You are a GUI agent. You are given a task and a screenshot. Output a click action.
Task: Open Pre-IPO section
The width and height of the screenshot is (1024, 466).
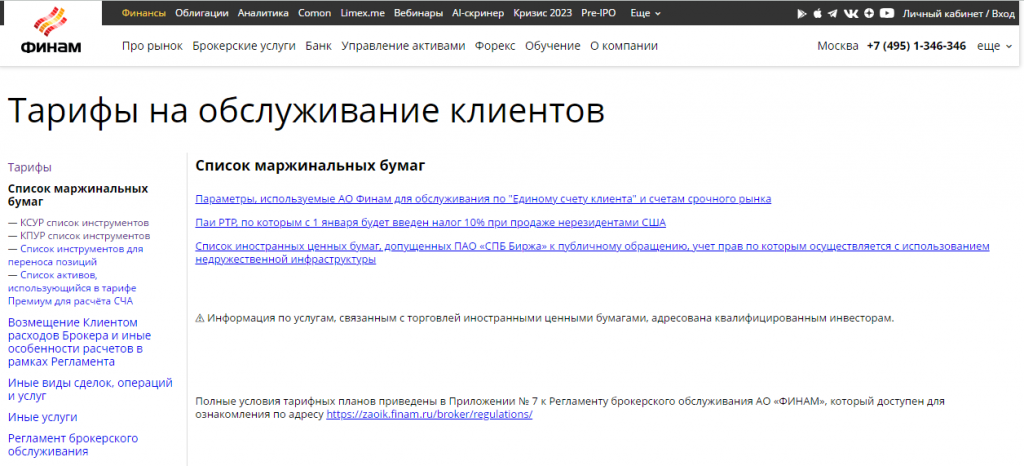pyautogui.click(x=598, y=13)
